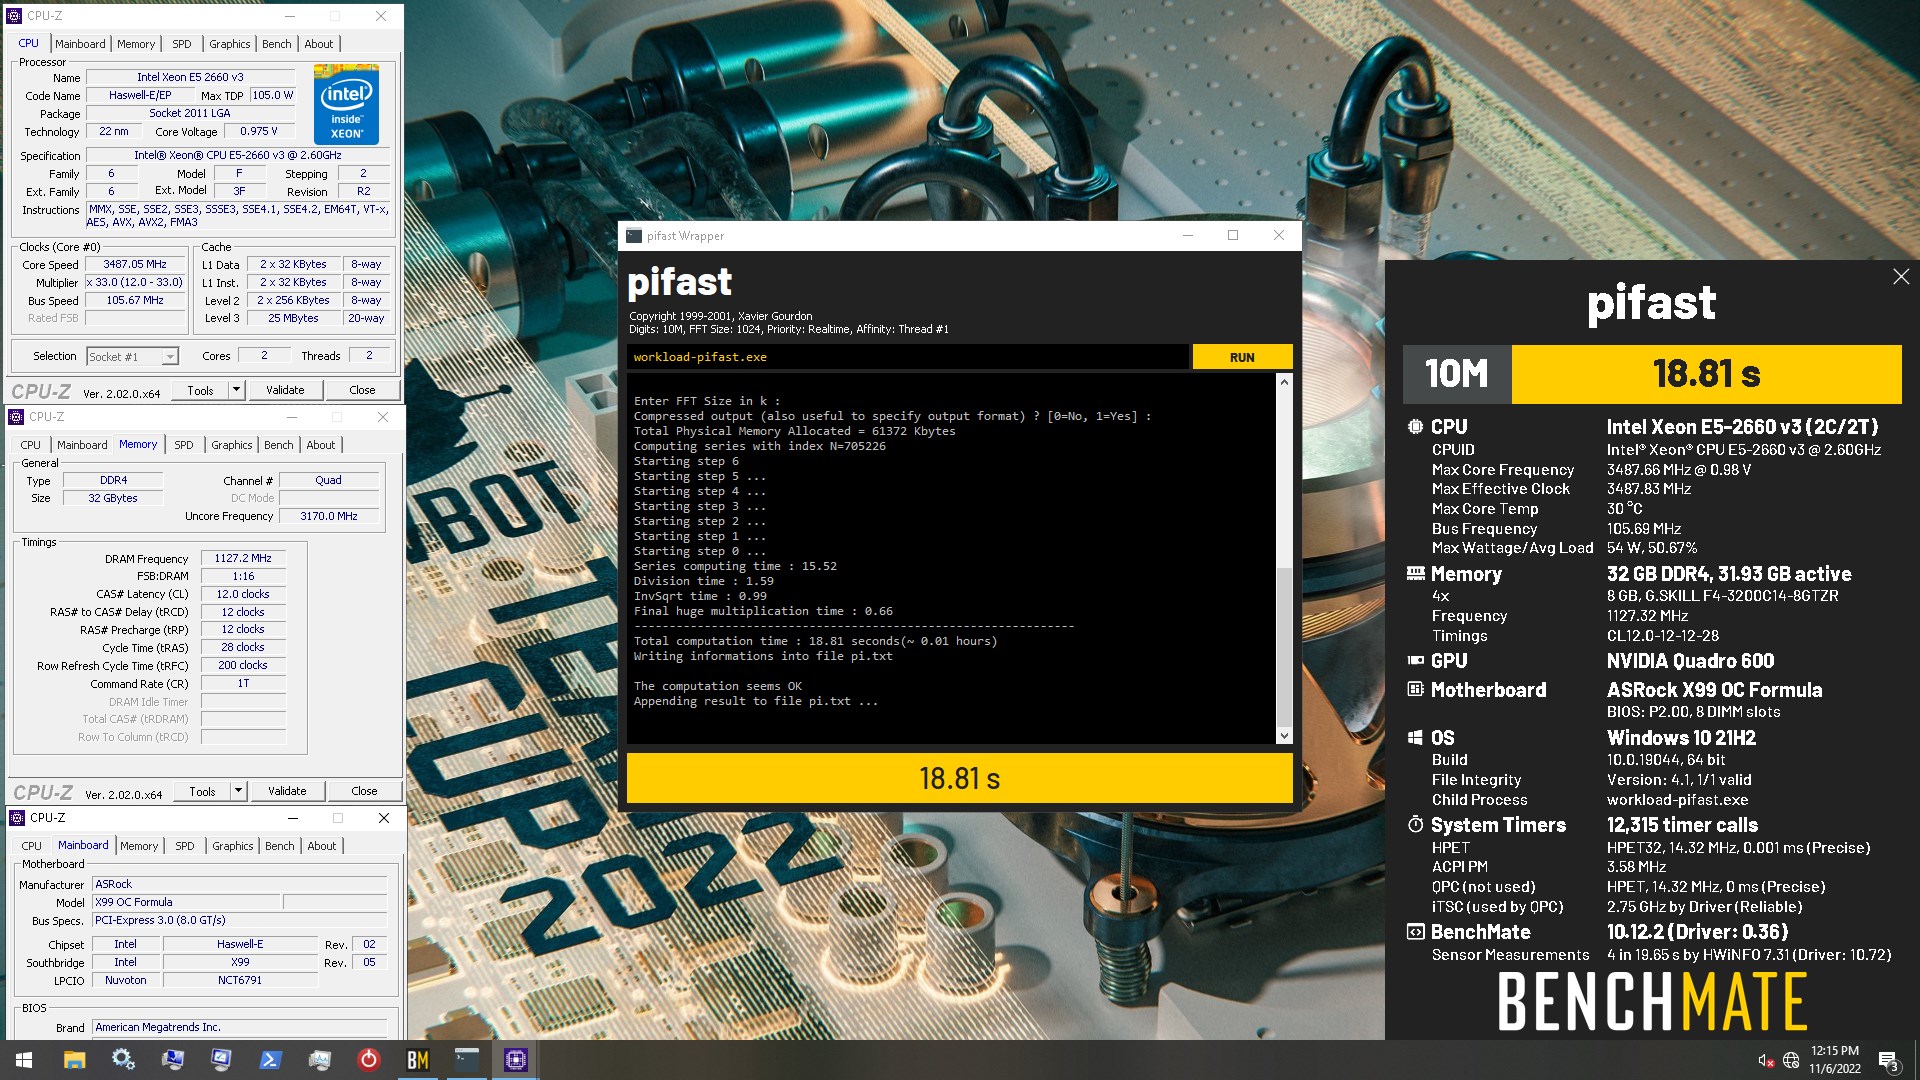Click the BenchMate section icon in results panel

pyautogui.click(x=1415, y=932)
